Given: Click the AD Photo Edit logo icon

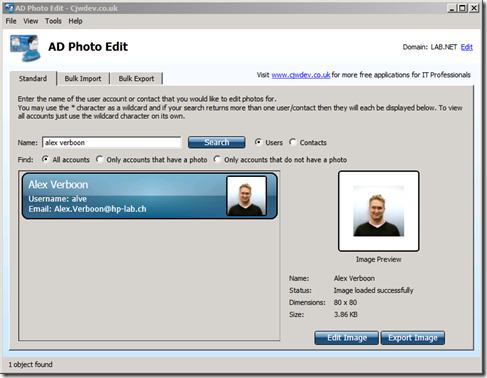Looking at the screenshot, I should click(25, 48).
